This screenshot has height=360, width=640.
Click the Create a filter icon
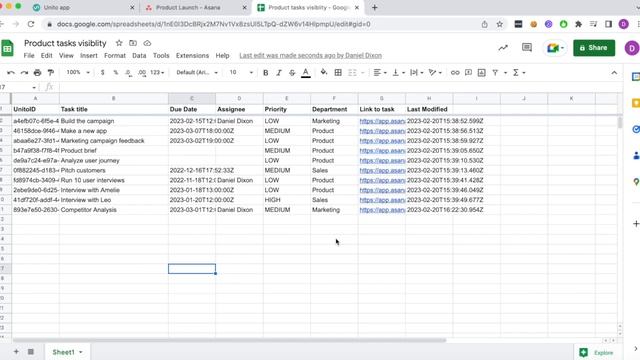(x=495, y=73)
